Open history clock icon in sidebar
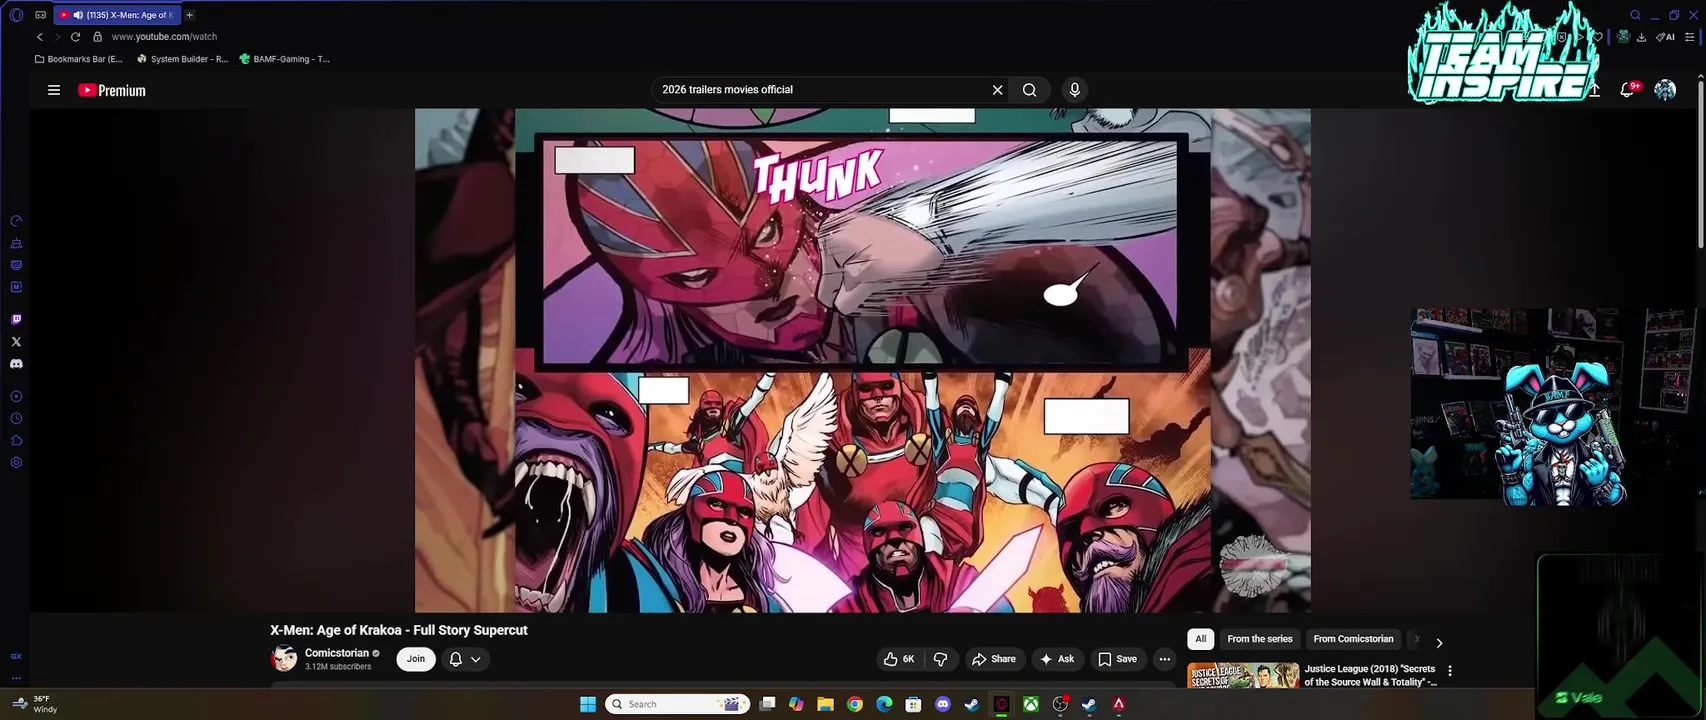1706x720 pixels. [x=16, y=419]
